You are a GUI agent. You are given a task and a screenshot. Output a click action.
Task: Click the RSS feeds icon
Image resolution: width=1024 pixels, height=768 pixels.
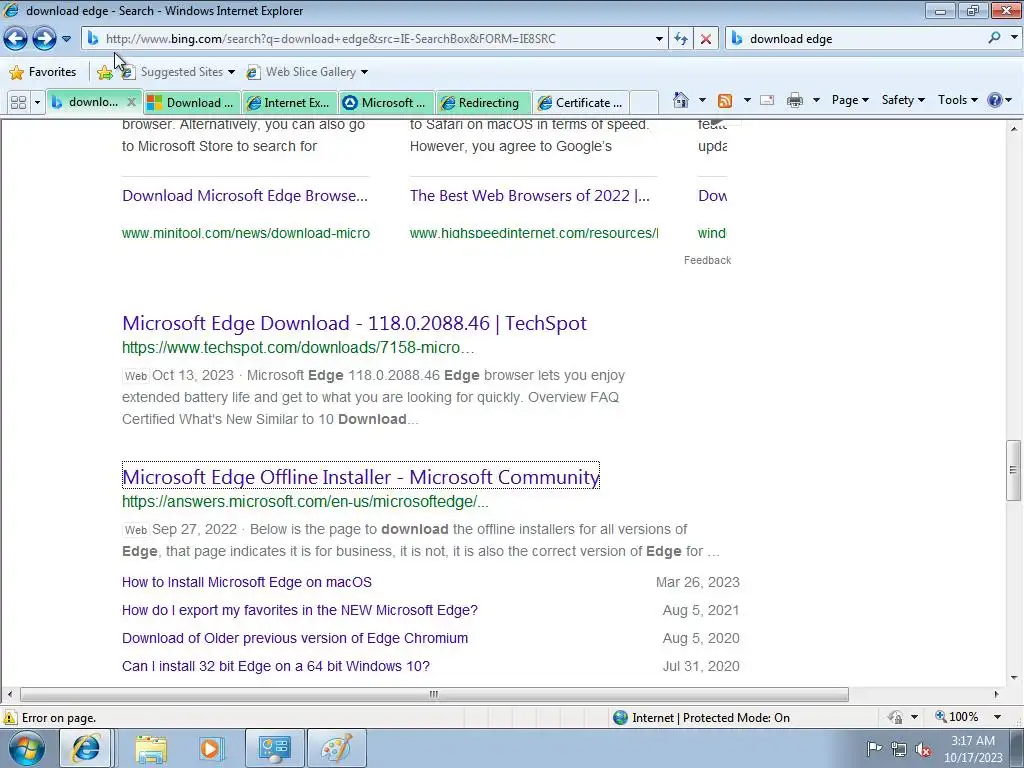pos(724,101)
